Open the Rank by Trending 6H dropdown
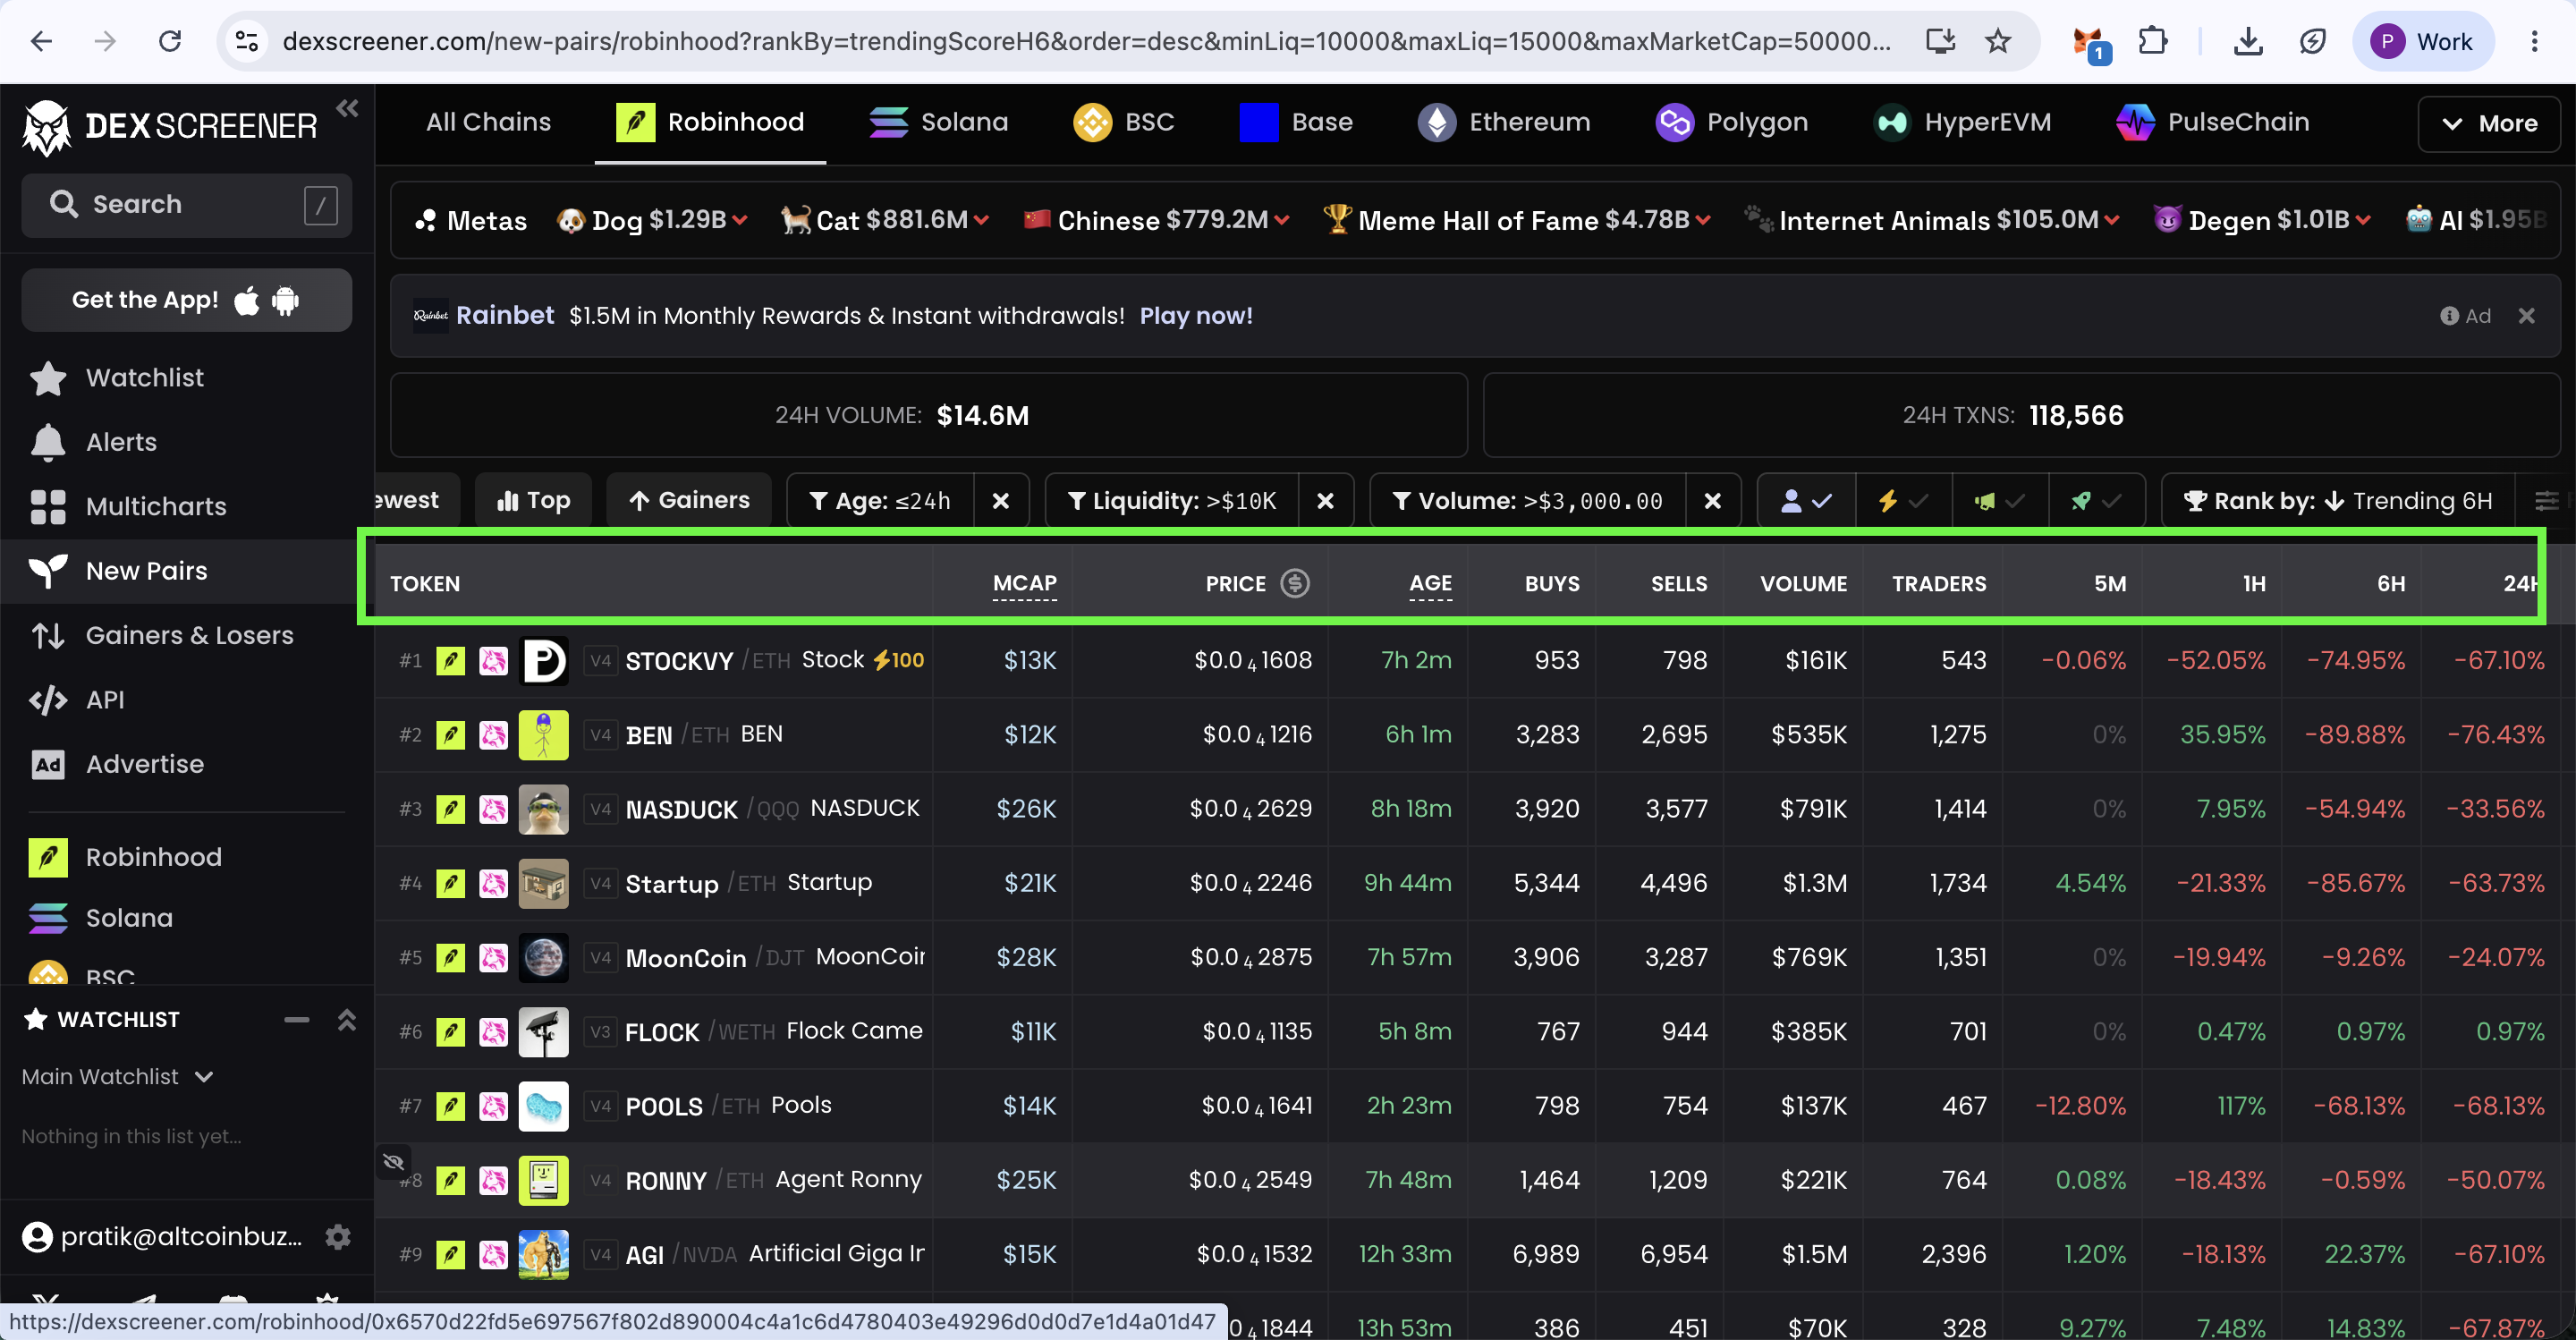This screenshot has width=2576, height=1340. coord(2337,501)
